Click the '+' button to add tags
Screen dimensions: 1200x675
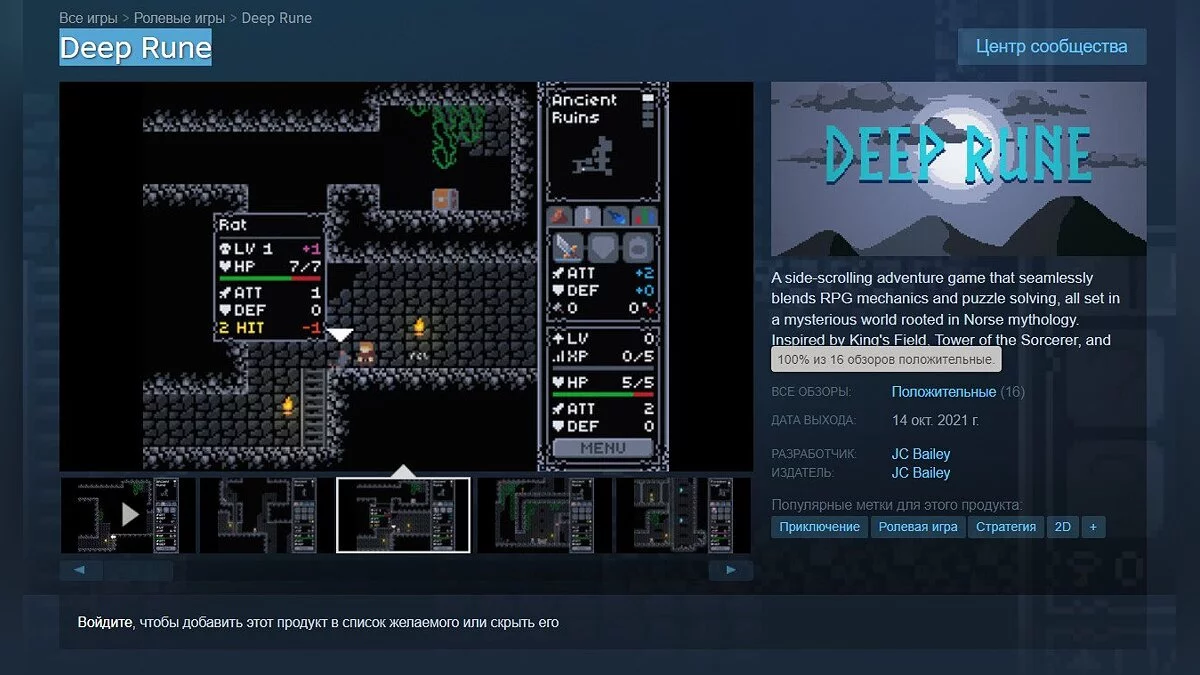(x=1093, y=527)
